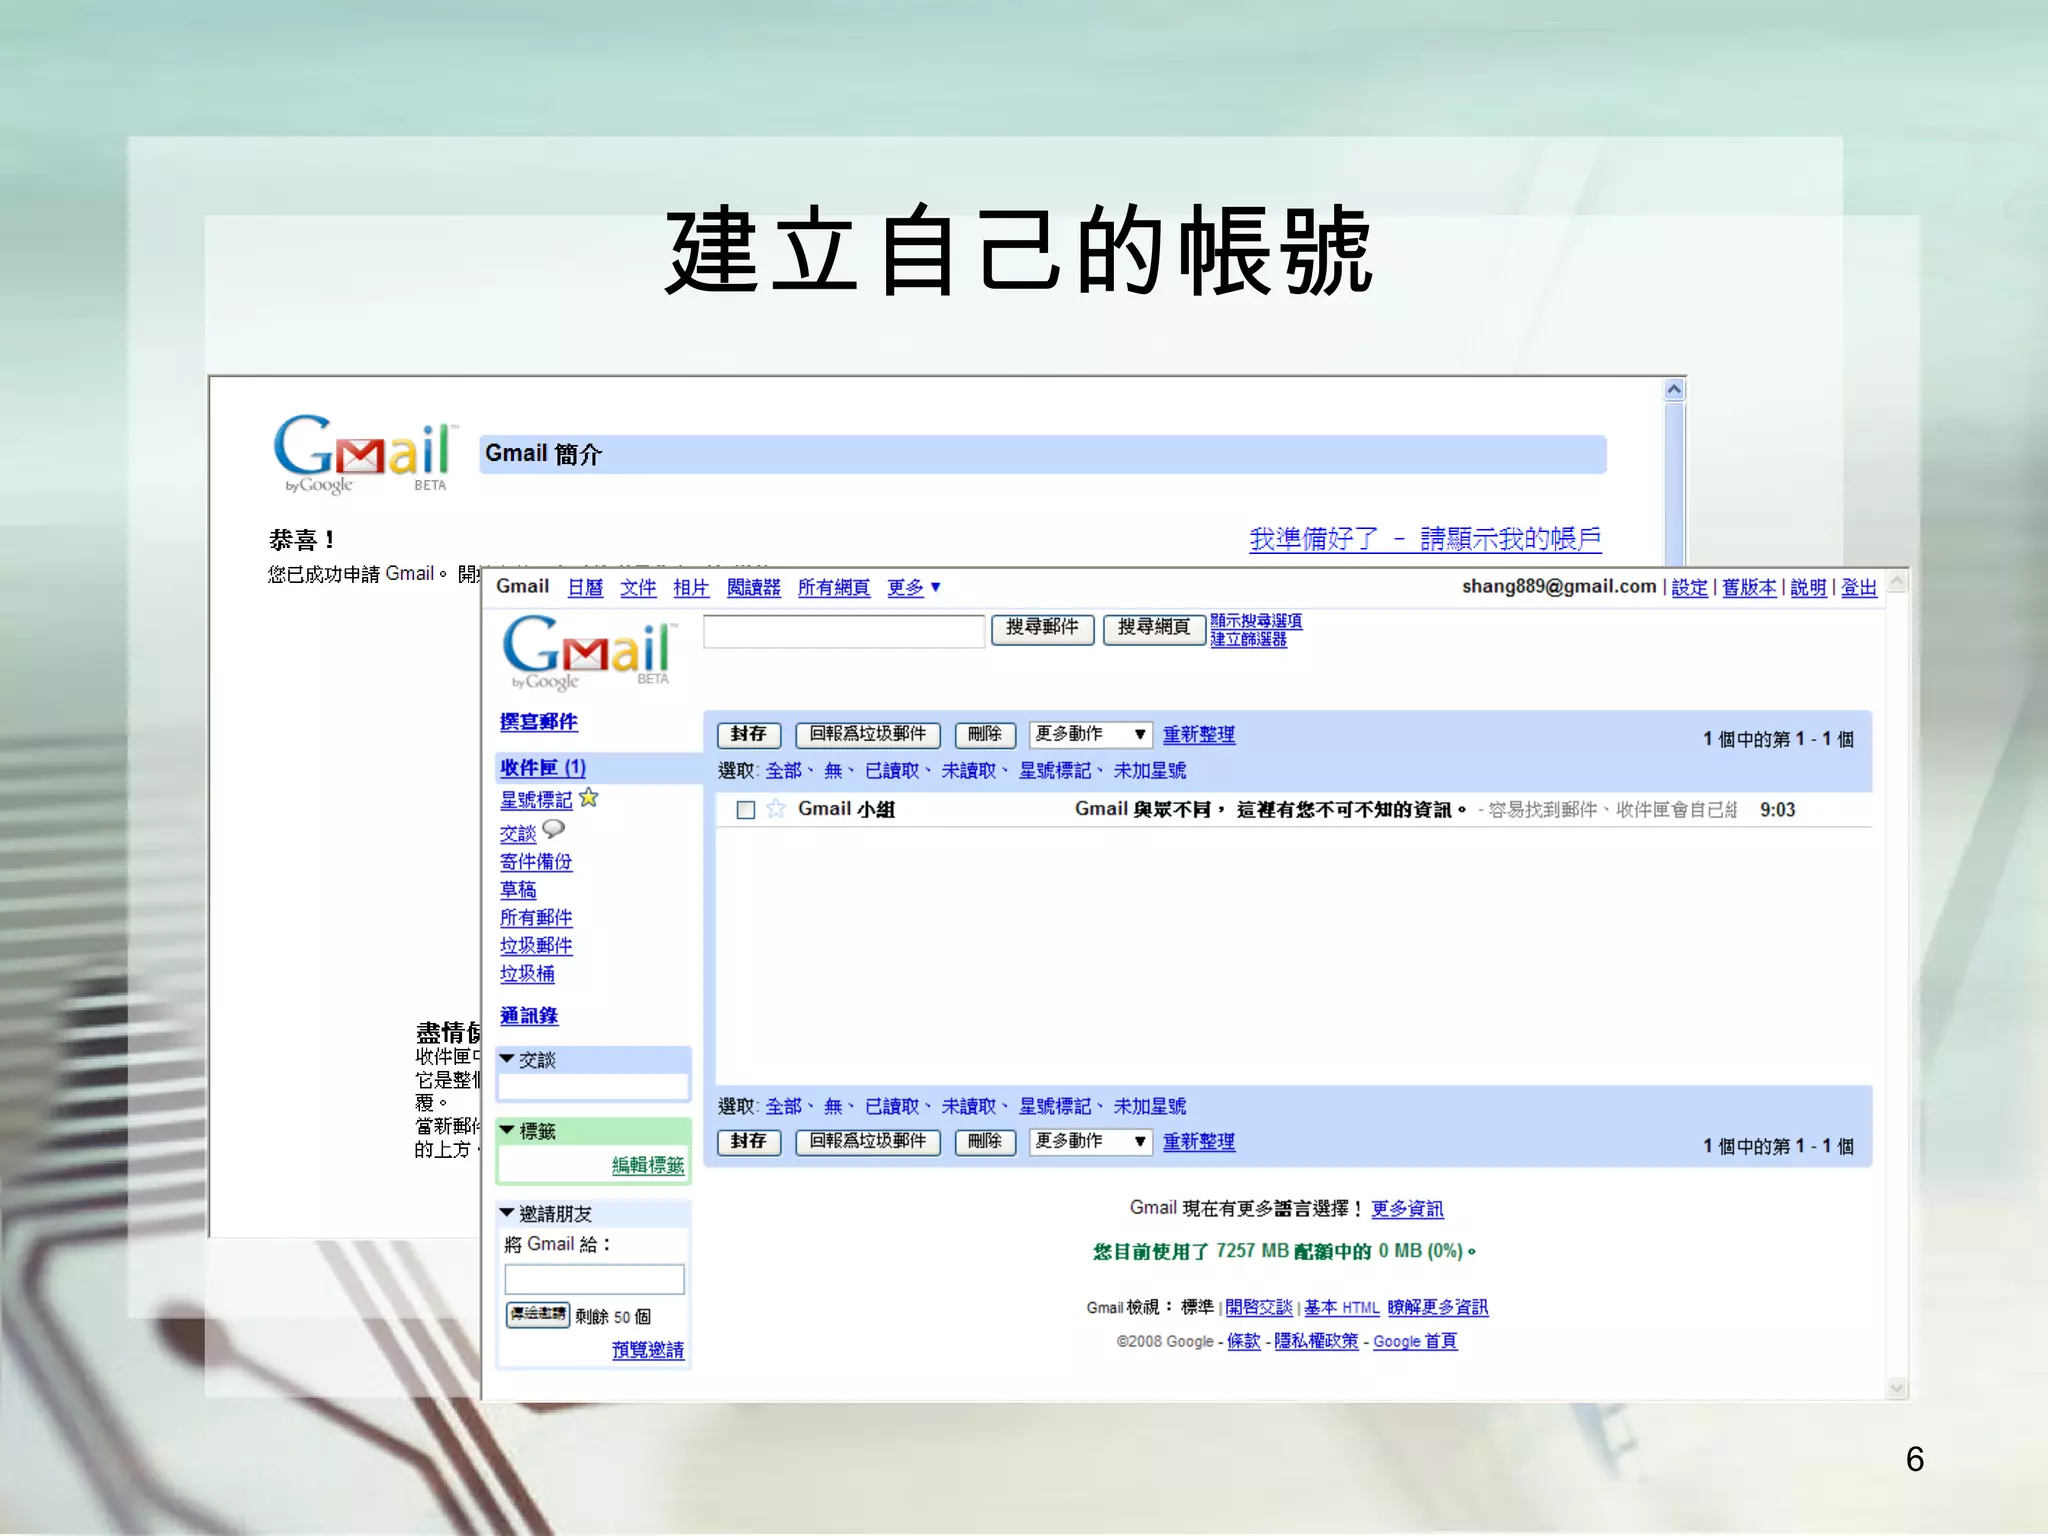Click the 搜尋網頁 button

point(1154,628)
